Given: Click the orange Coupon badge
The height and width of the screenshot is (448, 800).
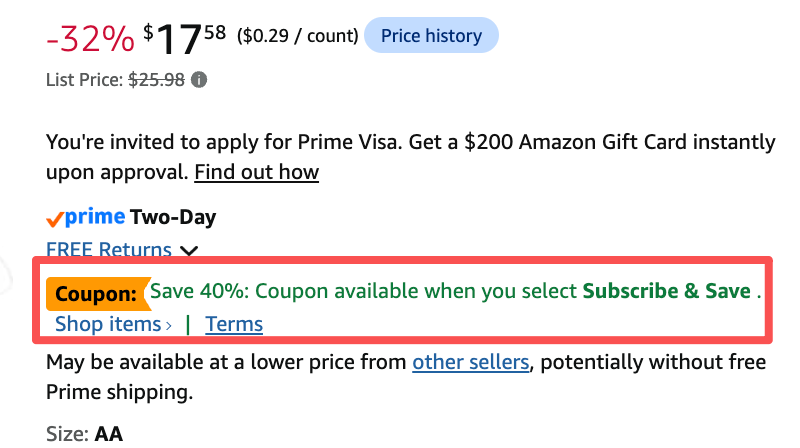Looking at the screenshot, I should pyautogui.click(x=97, y=294).
